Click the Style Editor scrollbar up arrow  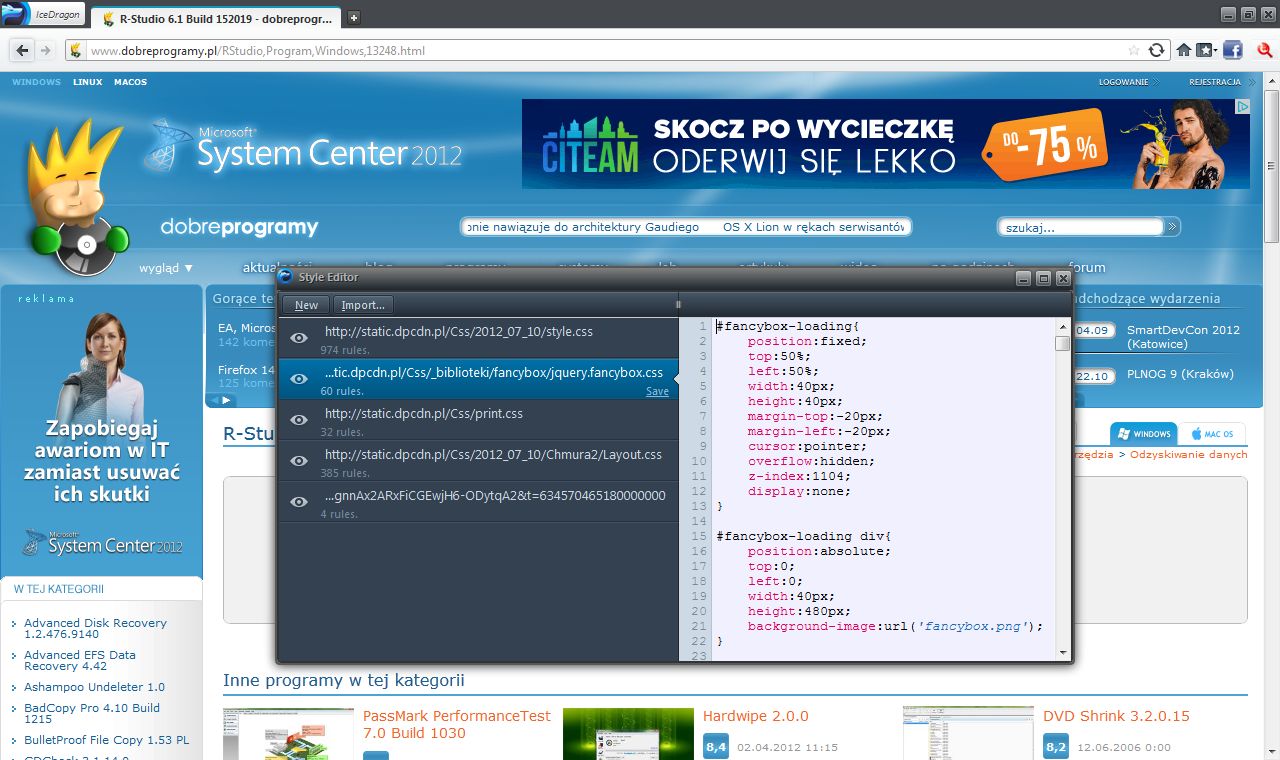tap(1062, 326)
